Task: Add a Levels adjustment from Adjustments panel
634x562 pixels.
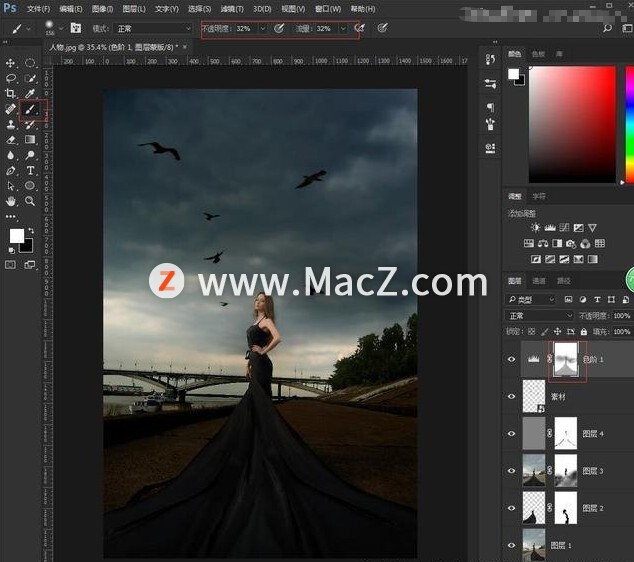Action: [x=549, y=228]
